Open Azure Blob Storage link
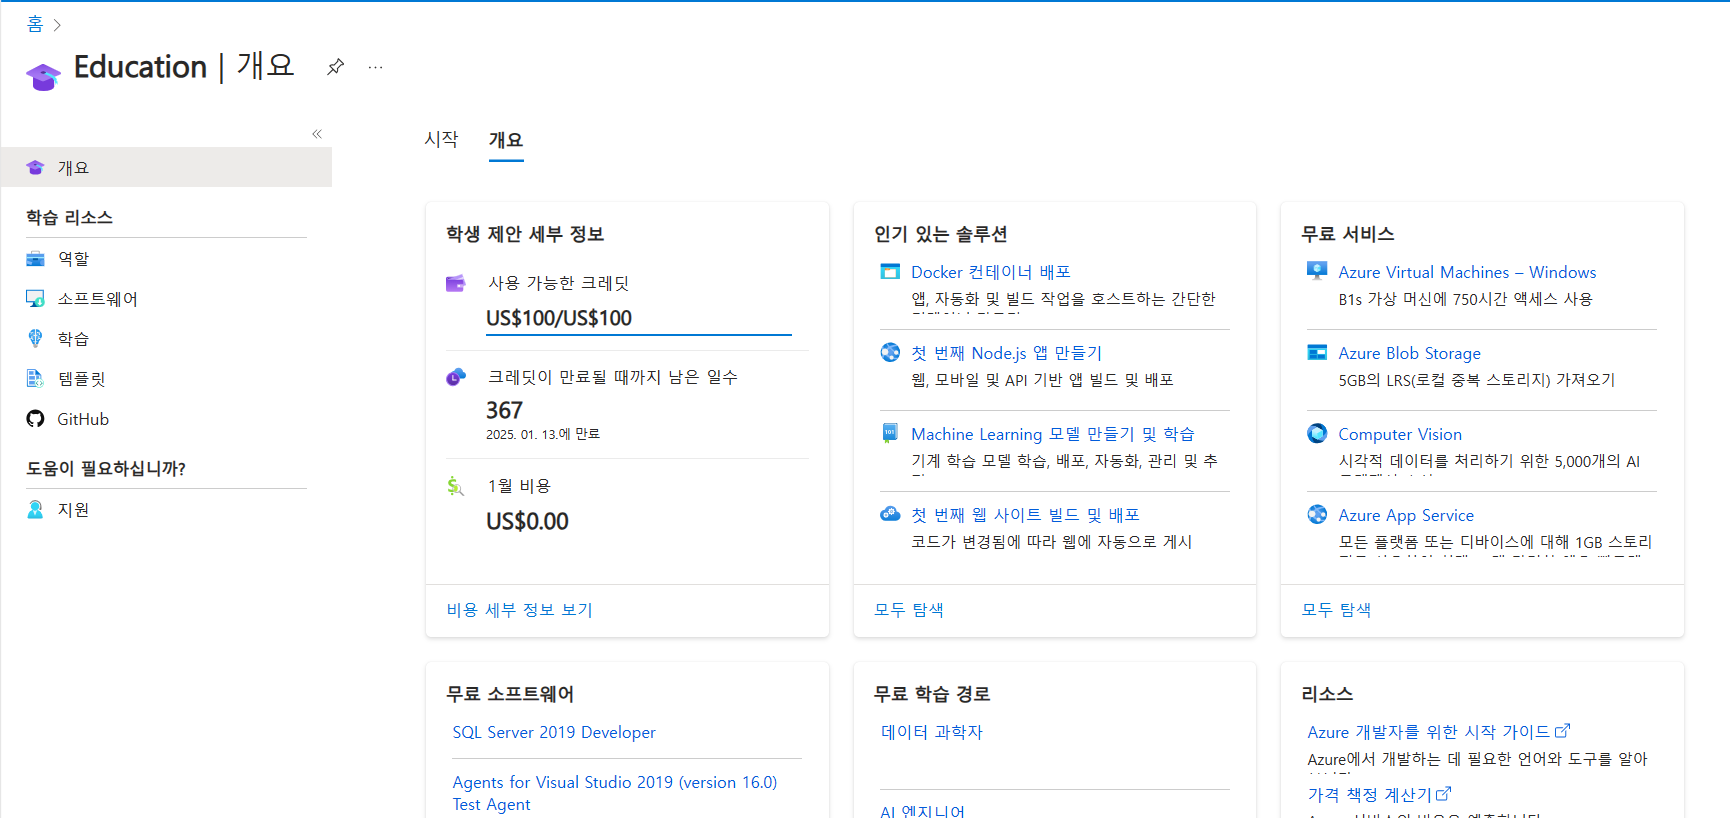Viewport: 1730px width, 818px height. (x=1409, y=353)
